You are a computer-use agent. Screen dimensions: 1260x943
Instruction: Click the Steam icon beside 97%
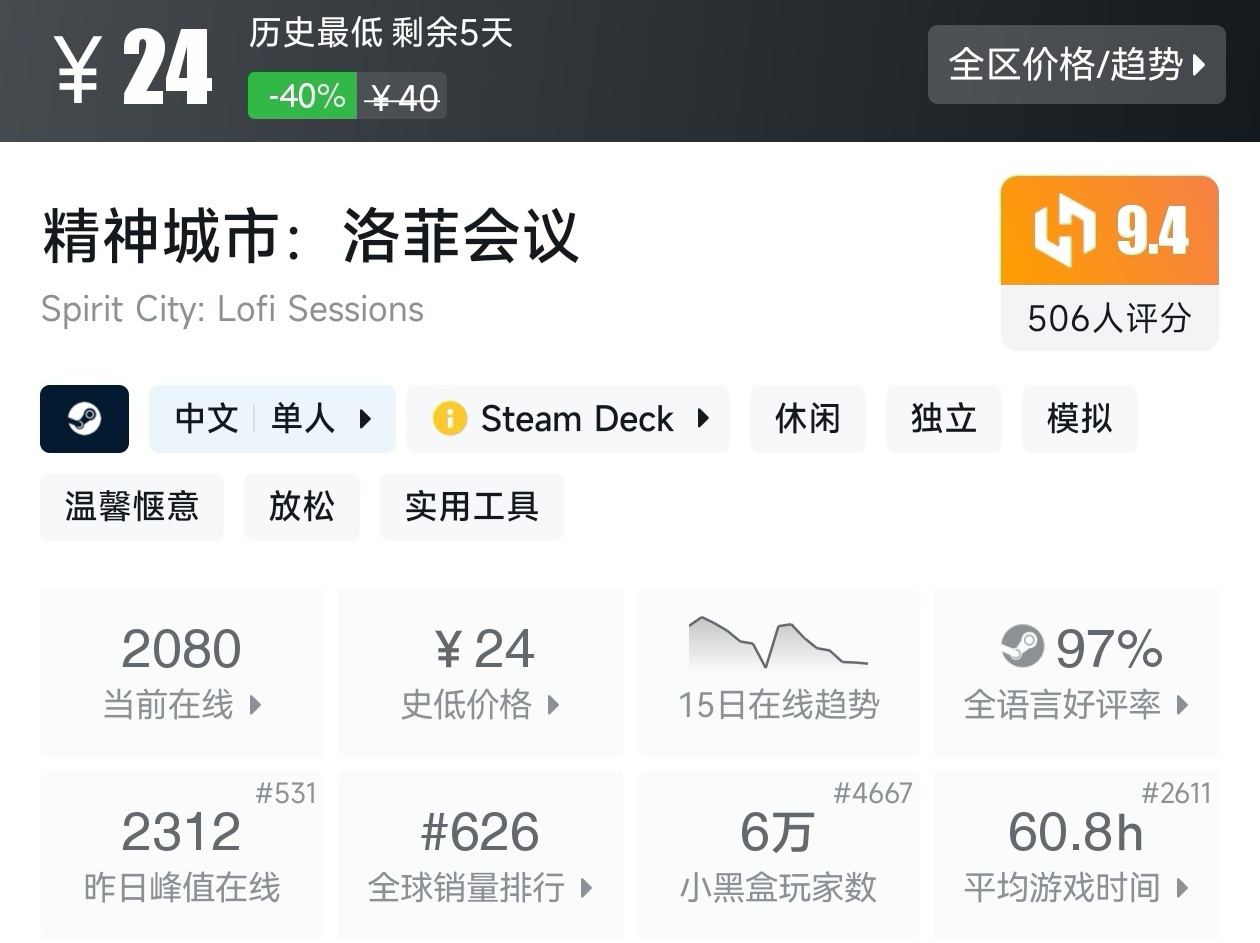pyautogui.click(x=1022, y=647)
